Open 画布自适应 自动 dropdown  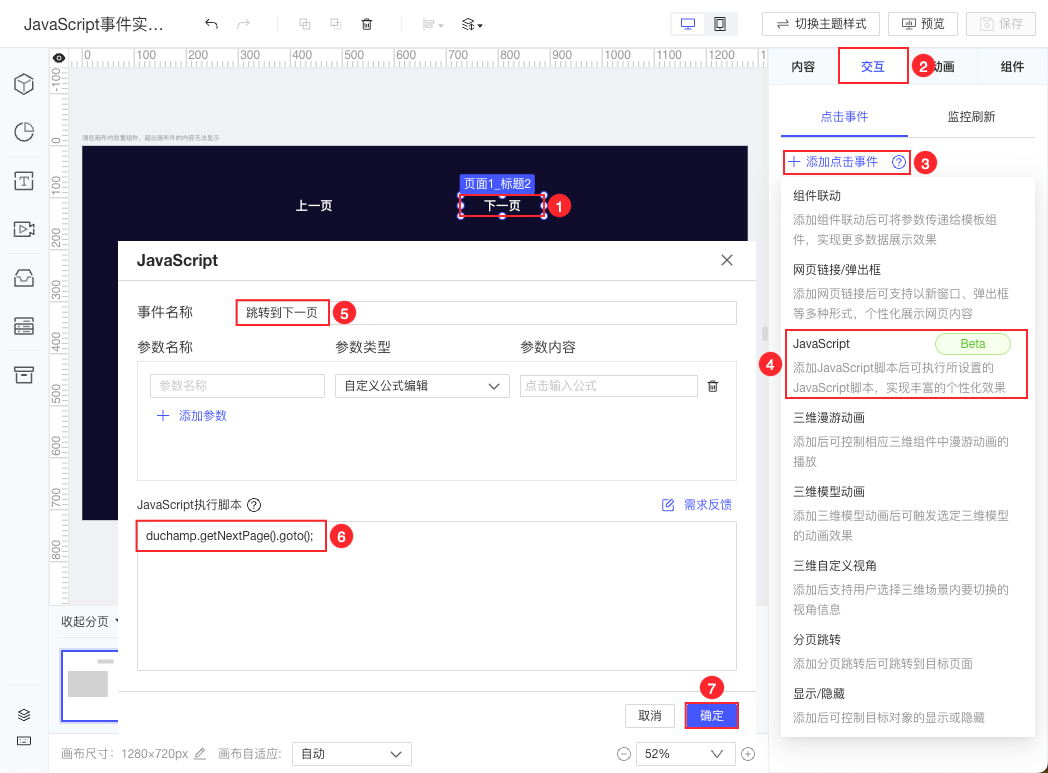[352, 754]
